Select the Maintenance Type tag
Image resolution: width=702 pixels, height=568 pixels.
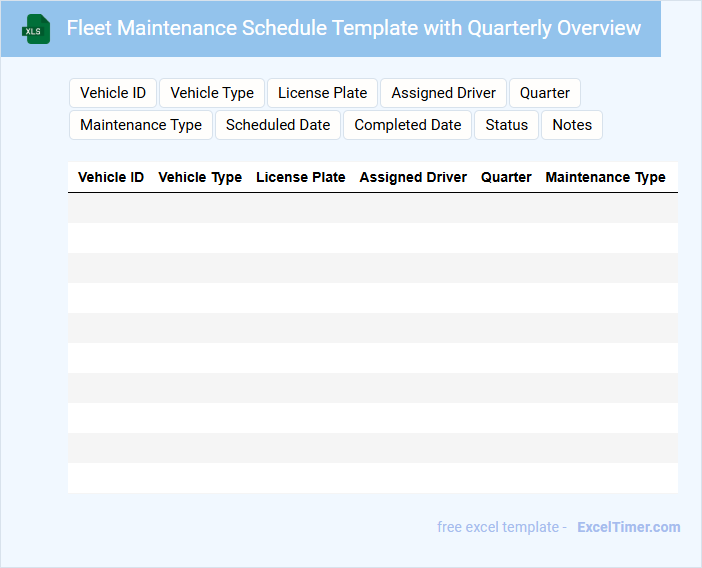pos(141,125)
